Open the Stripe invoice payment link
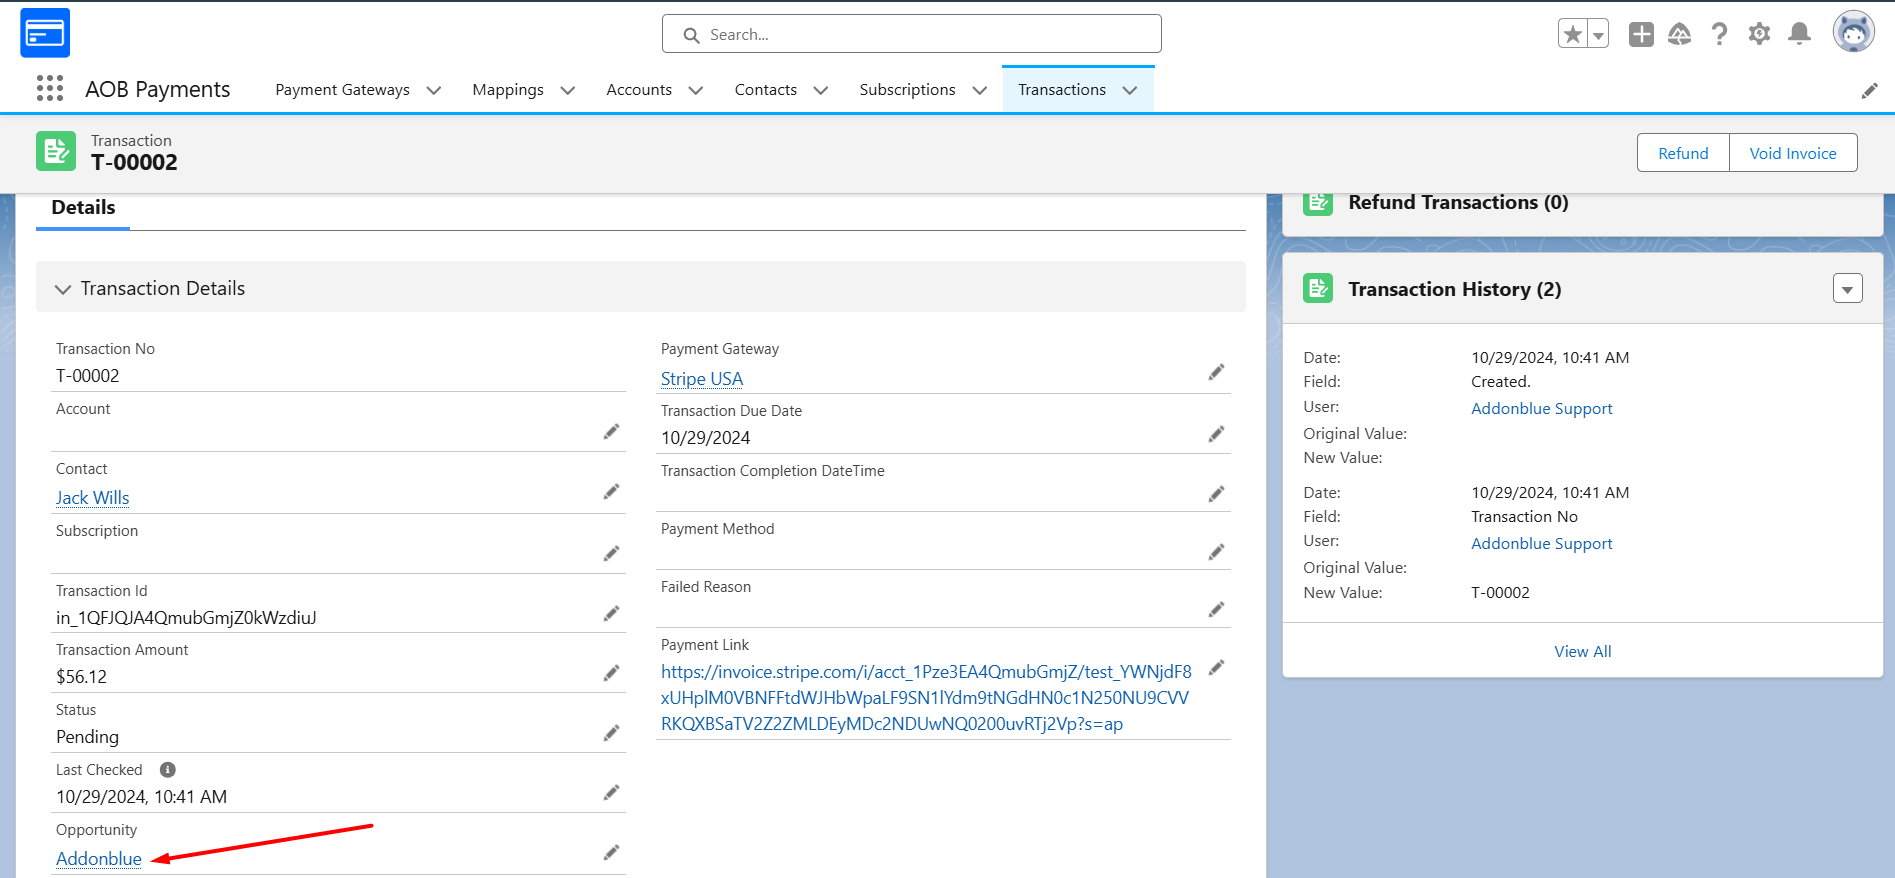 pyautogui.click(x=926, y=698)
